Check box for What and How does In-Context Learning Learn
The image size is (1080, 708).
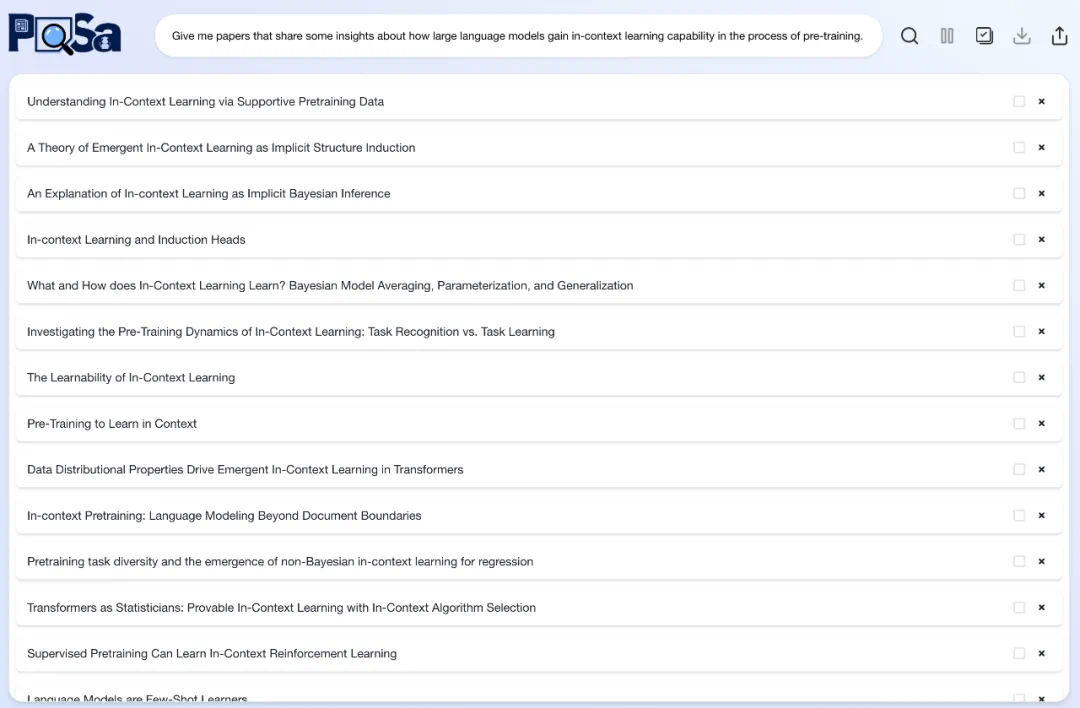coord(1019,285)
